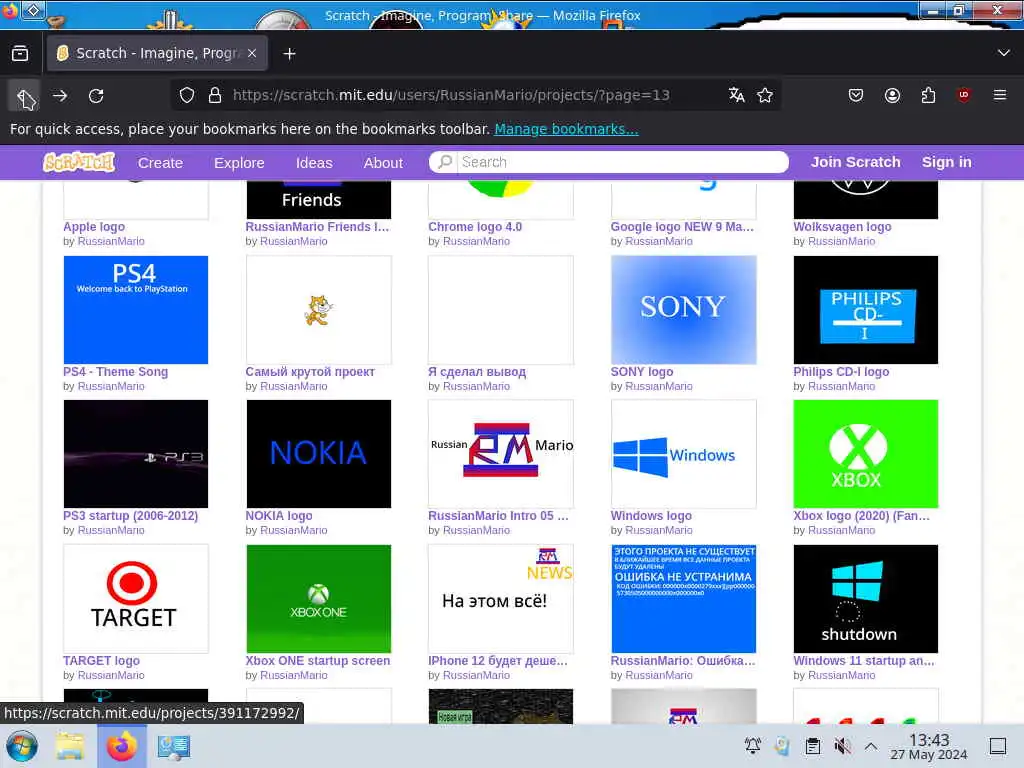This screenshot has height=768, width=1024.
Task: Click the Chrome logo 4.0 title link
Action: coord(475,227)
